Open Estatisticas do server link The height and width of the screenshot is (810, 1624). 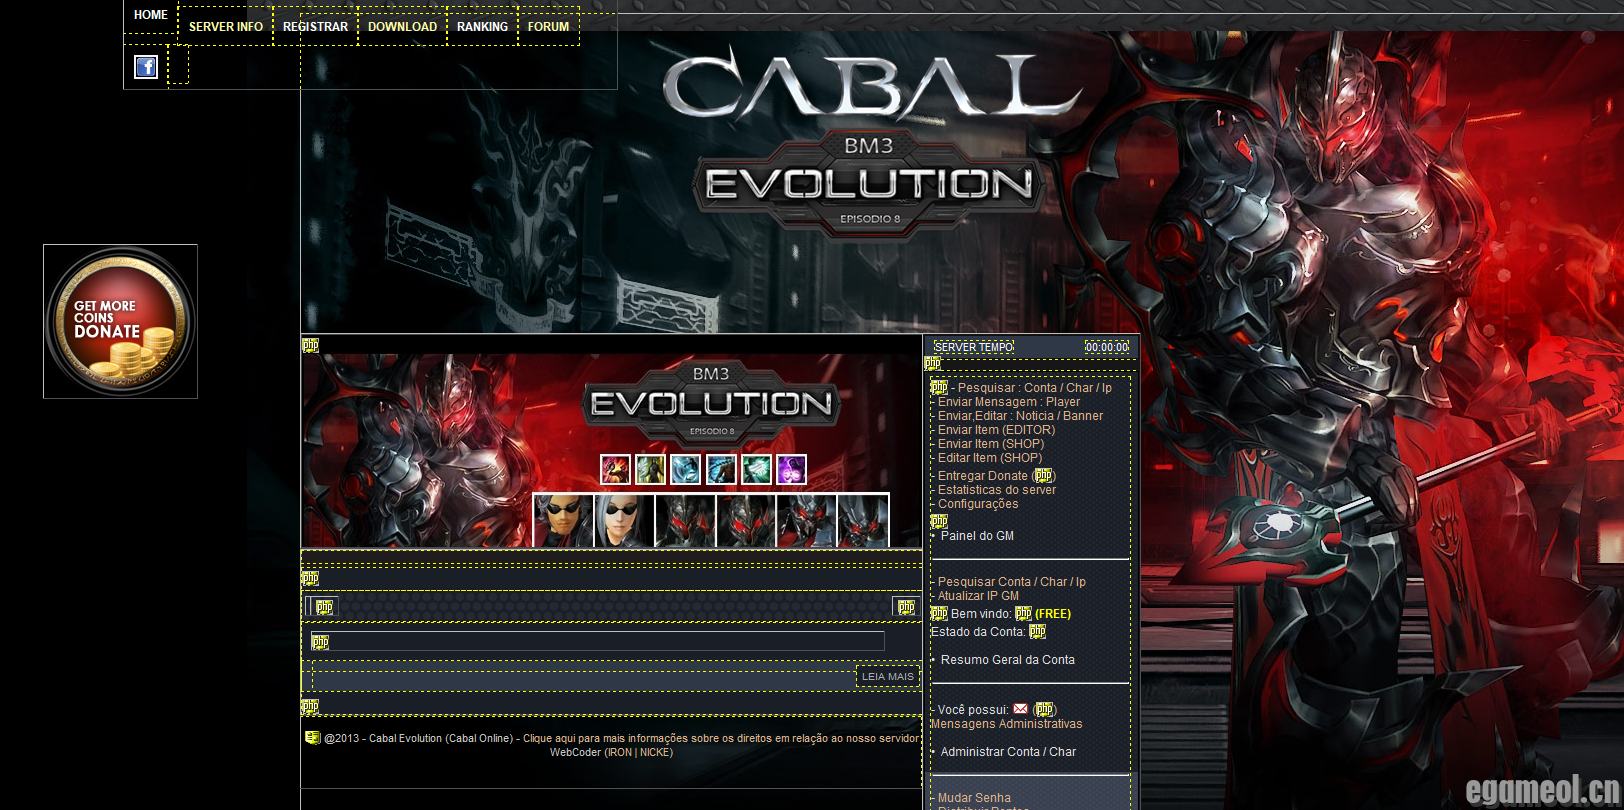(996, 490)
